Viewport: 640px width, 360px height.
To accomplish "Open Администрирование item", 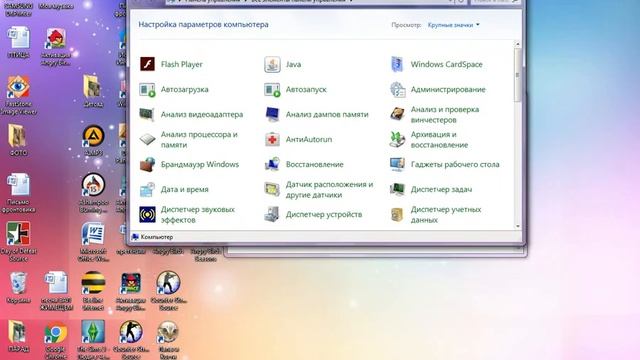I will tap(438, 89).
